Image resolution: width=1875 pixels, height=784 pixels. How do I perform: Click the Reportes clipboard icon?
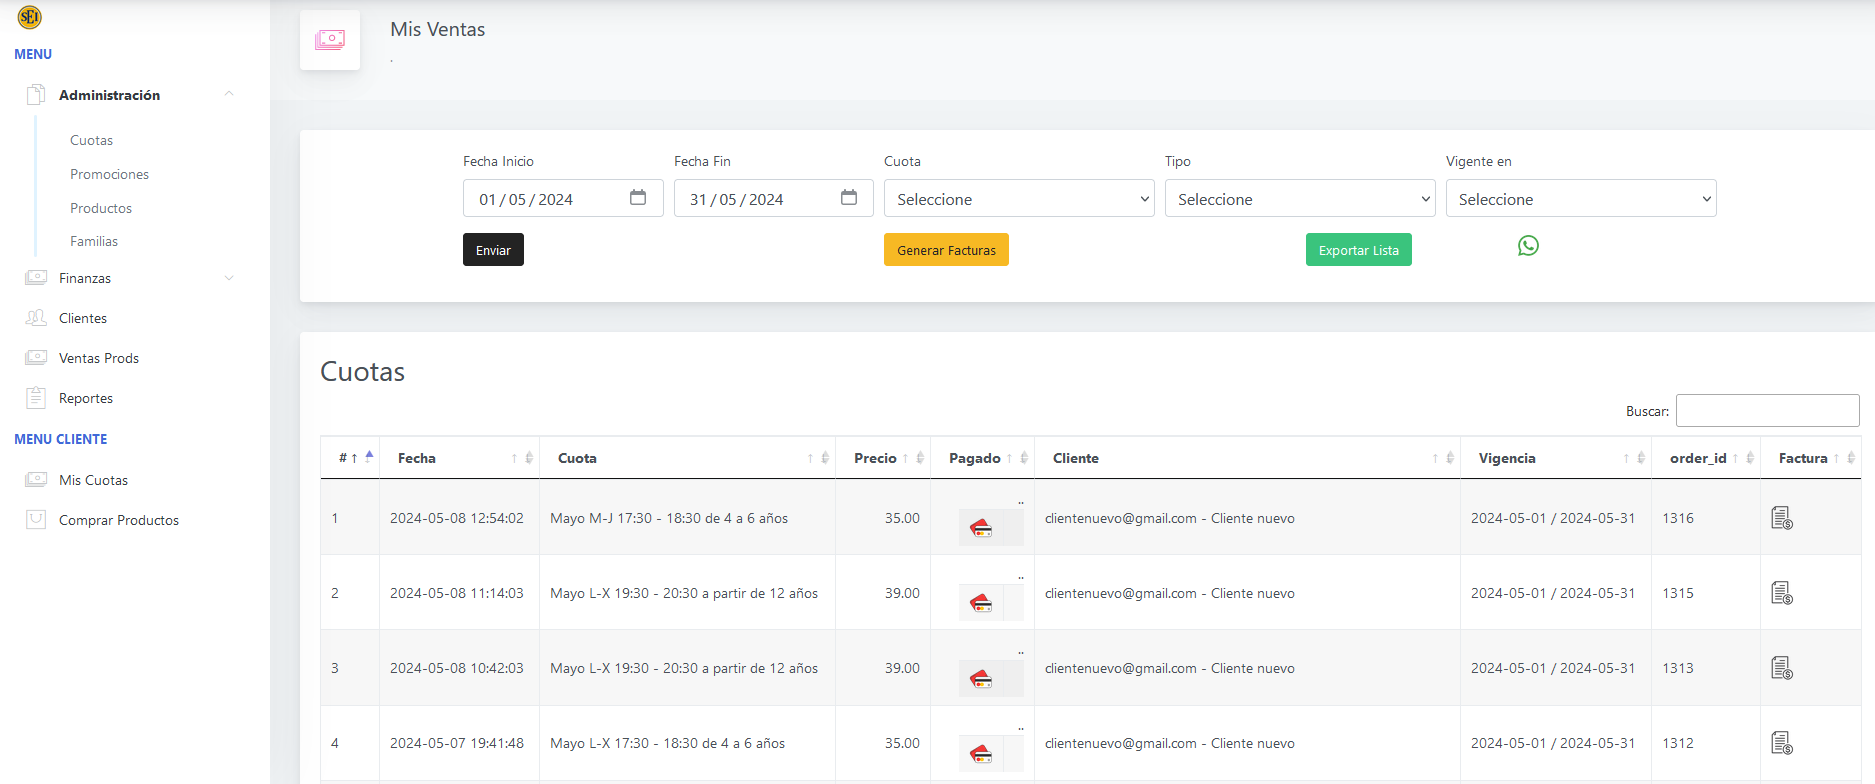pyautogui.click(x=36, y=398)
